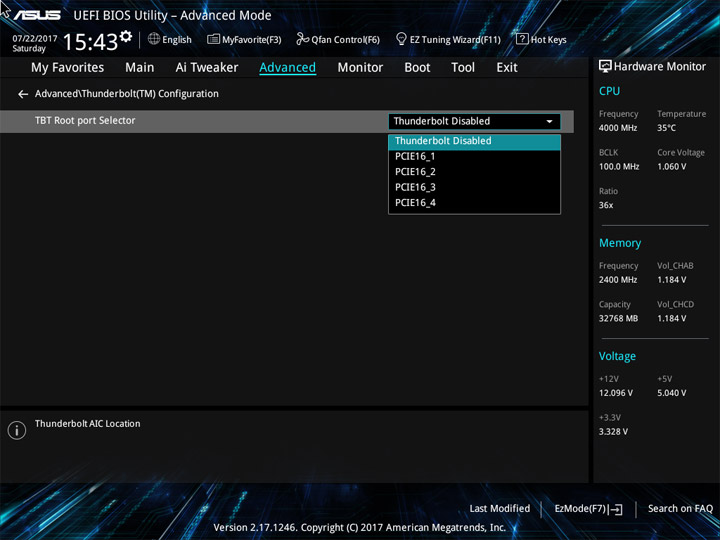Click the Thunderbolt AIC Location help text
The height and width of the screenshot is (540, 720).
pos(88,424)
